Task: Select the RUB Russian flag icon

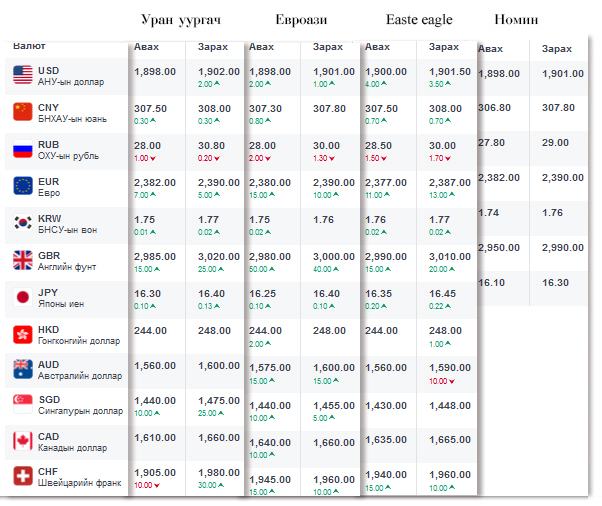Action: [x=23, y=150]
